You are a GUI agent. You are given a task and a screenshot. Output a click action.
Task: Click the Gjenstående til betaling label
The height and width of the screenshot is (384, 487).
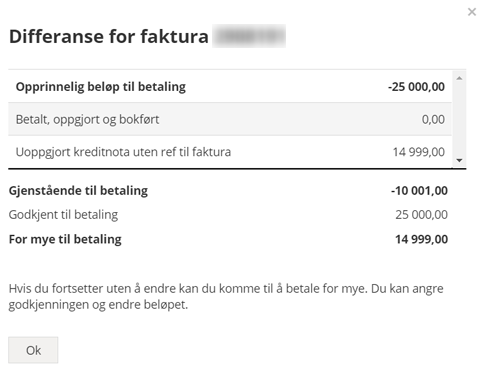(x=78, y=191)
